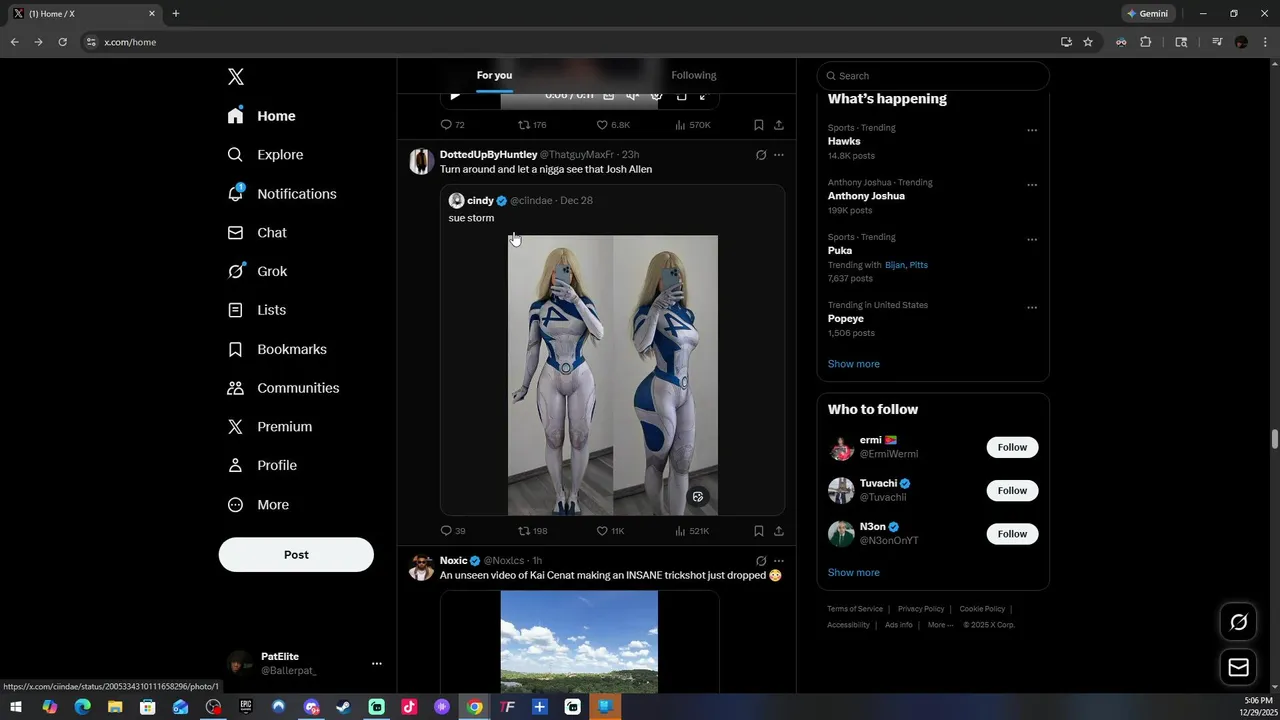Open Terms of Service link
1280x720 pixels.
[855, 609]
